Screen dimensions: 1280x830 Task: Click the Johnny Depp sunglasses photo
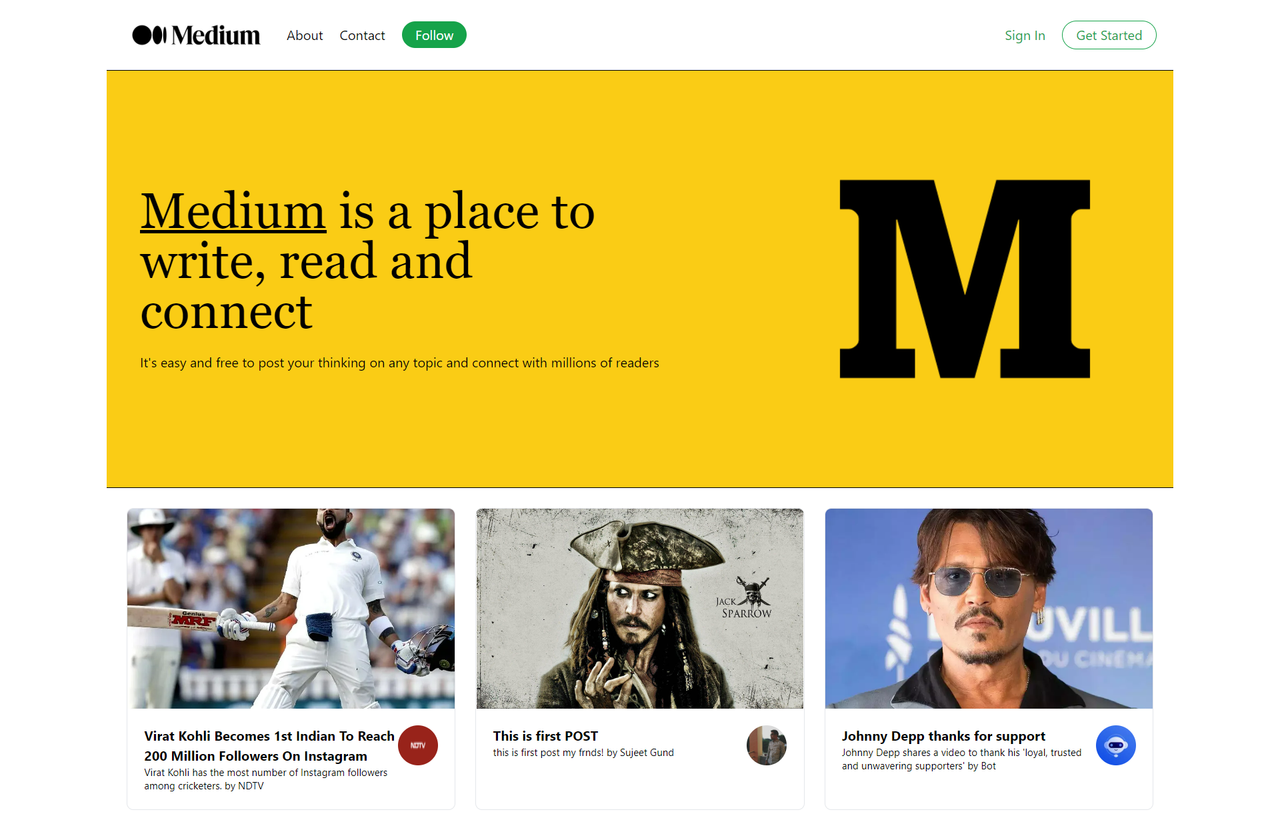pos(987,607)
